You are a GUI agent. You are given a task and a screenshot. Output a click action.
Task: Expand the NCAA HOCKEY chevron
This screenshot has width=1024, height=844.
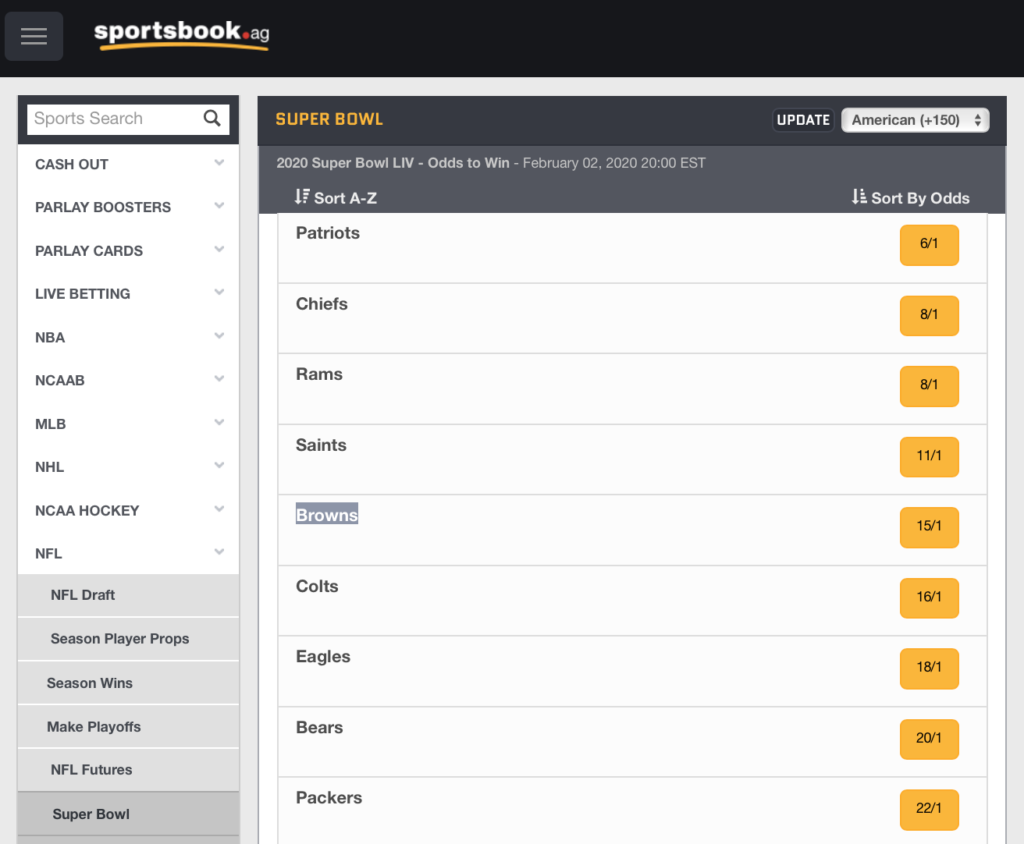[219, 509]
